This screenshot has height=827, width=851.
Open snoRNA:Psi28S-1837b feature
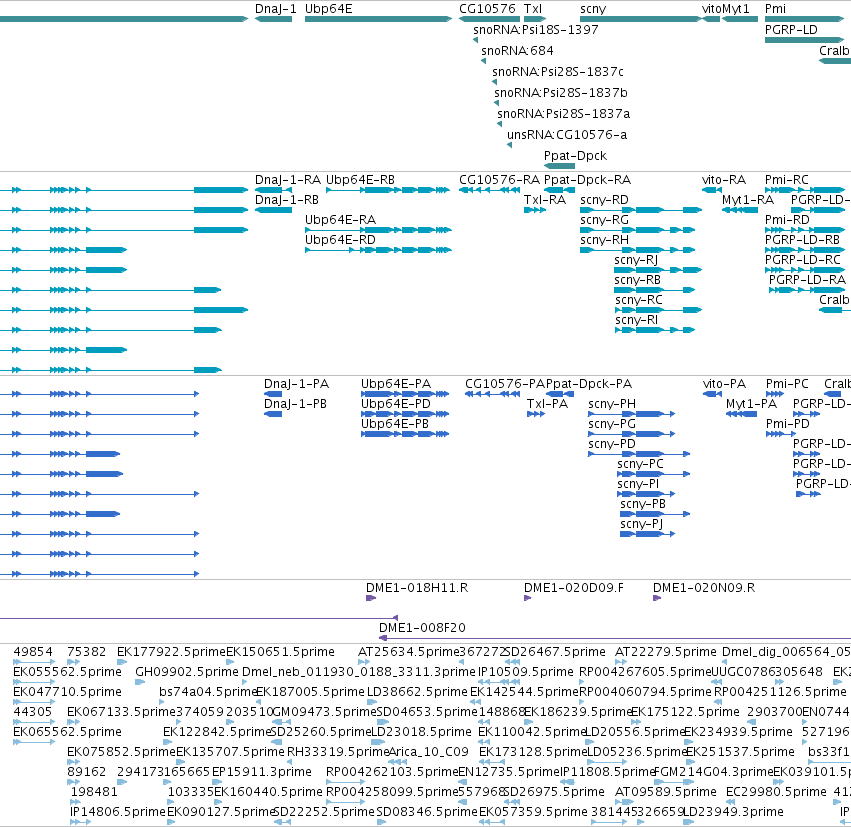pyautogui.click(x=561, y=93)
